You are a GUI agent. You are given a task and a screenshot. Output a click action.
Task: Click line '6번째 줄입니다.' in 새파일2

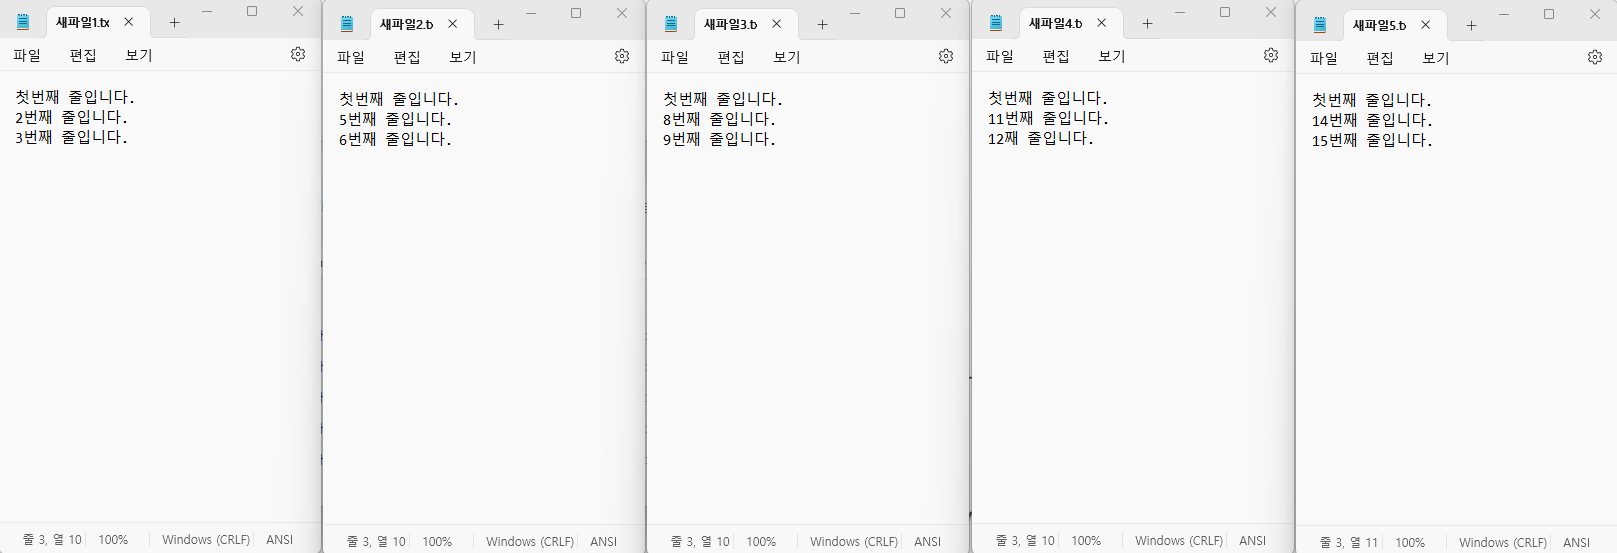click(395, 139)
